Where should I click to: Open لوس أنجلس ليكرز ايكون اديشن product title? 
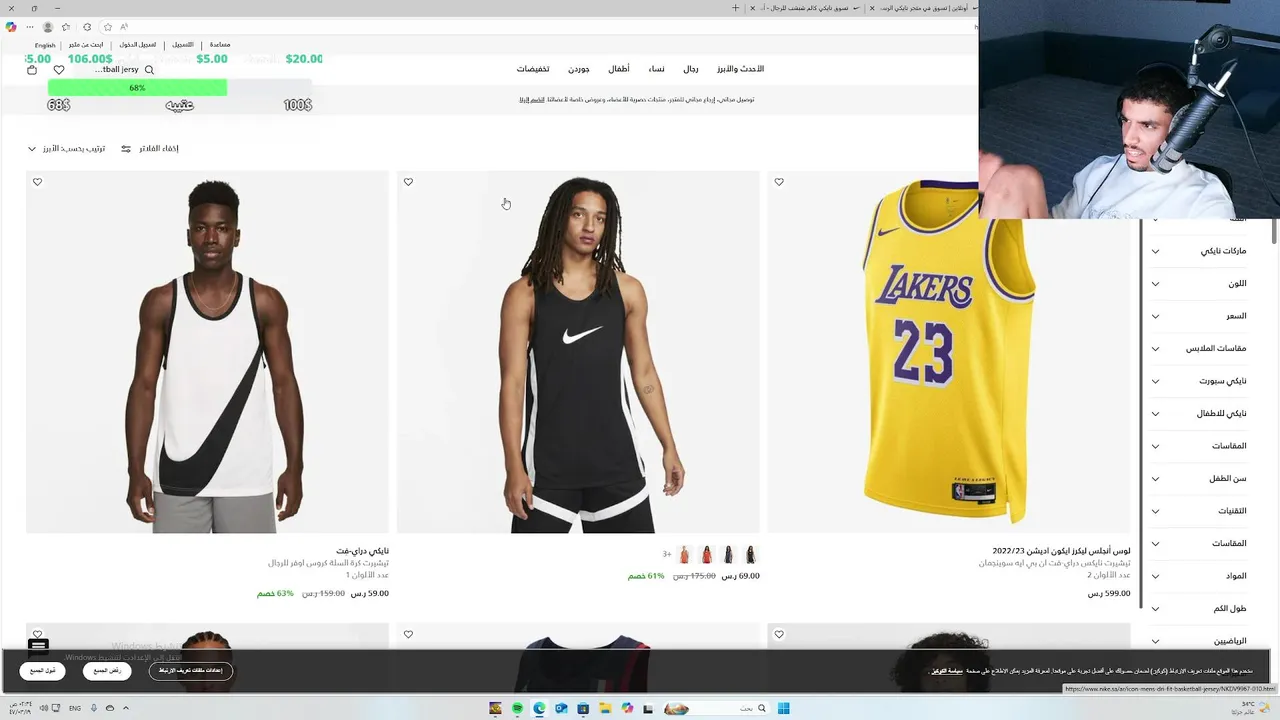coord(1061,551)
